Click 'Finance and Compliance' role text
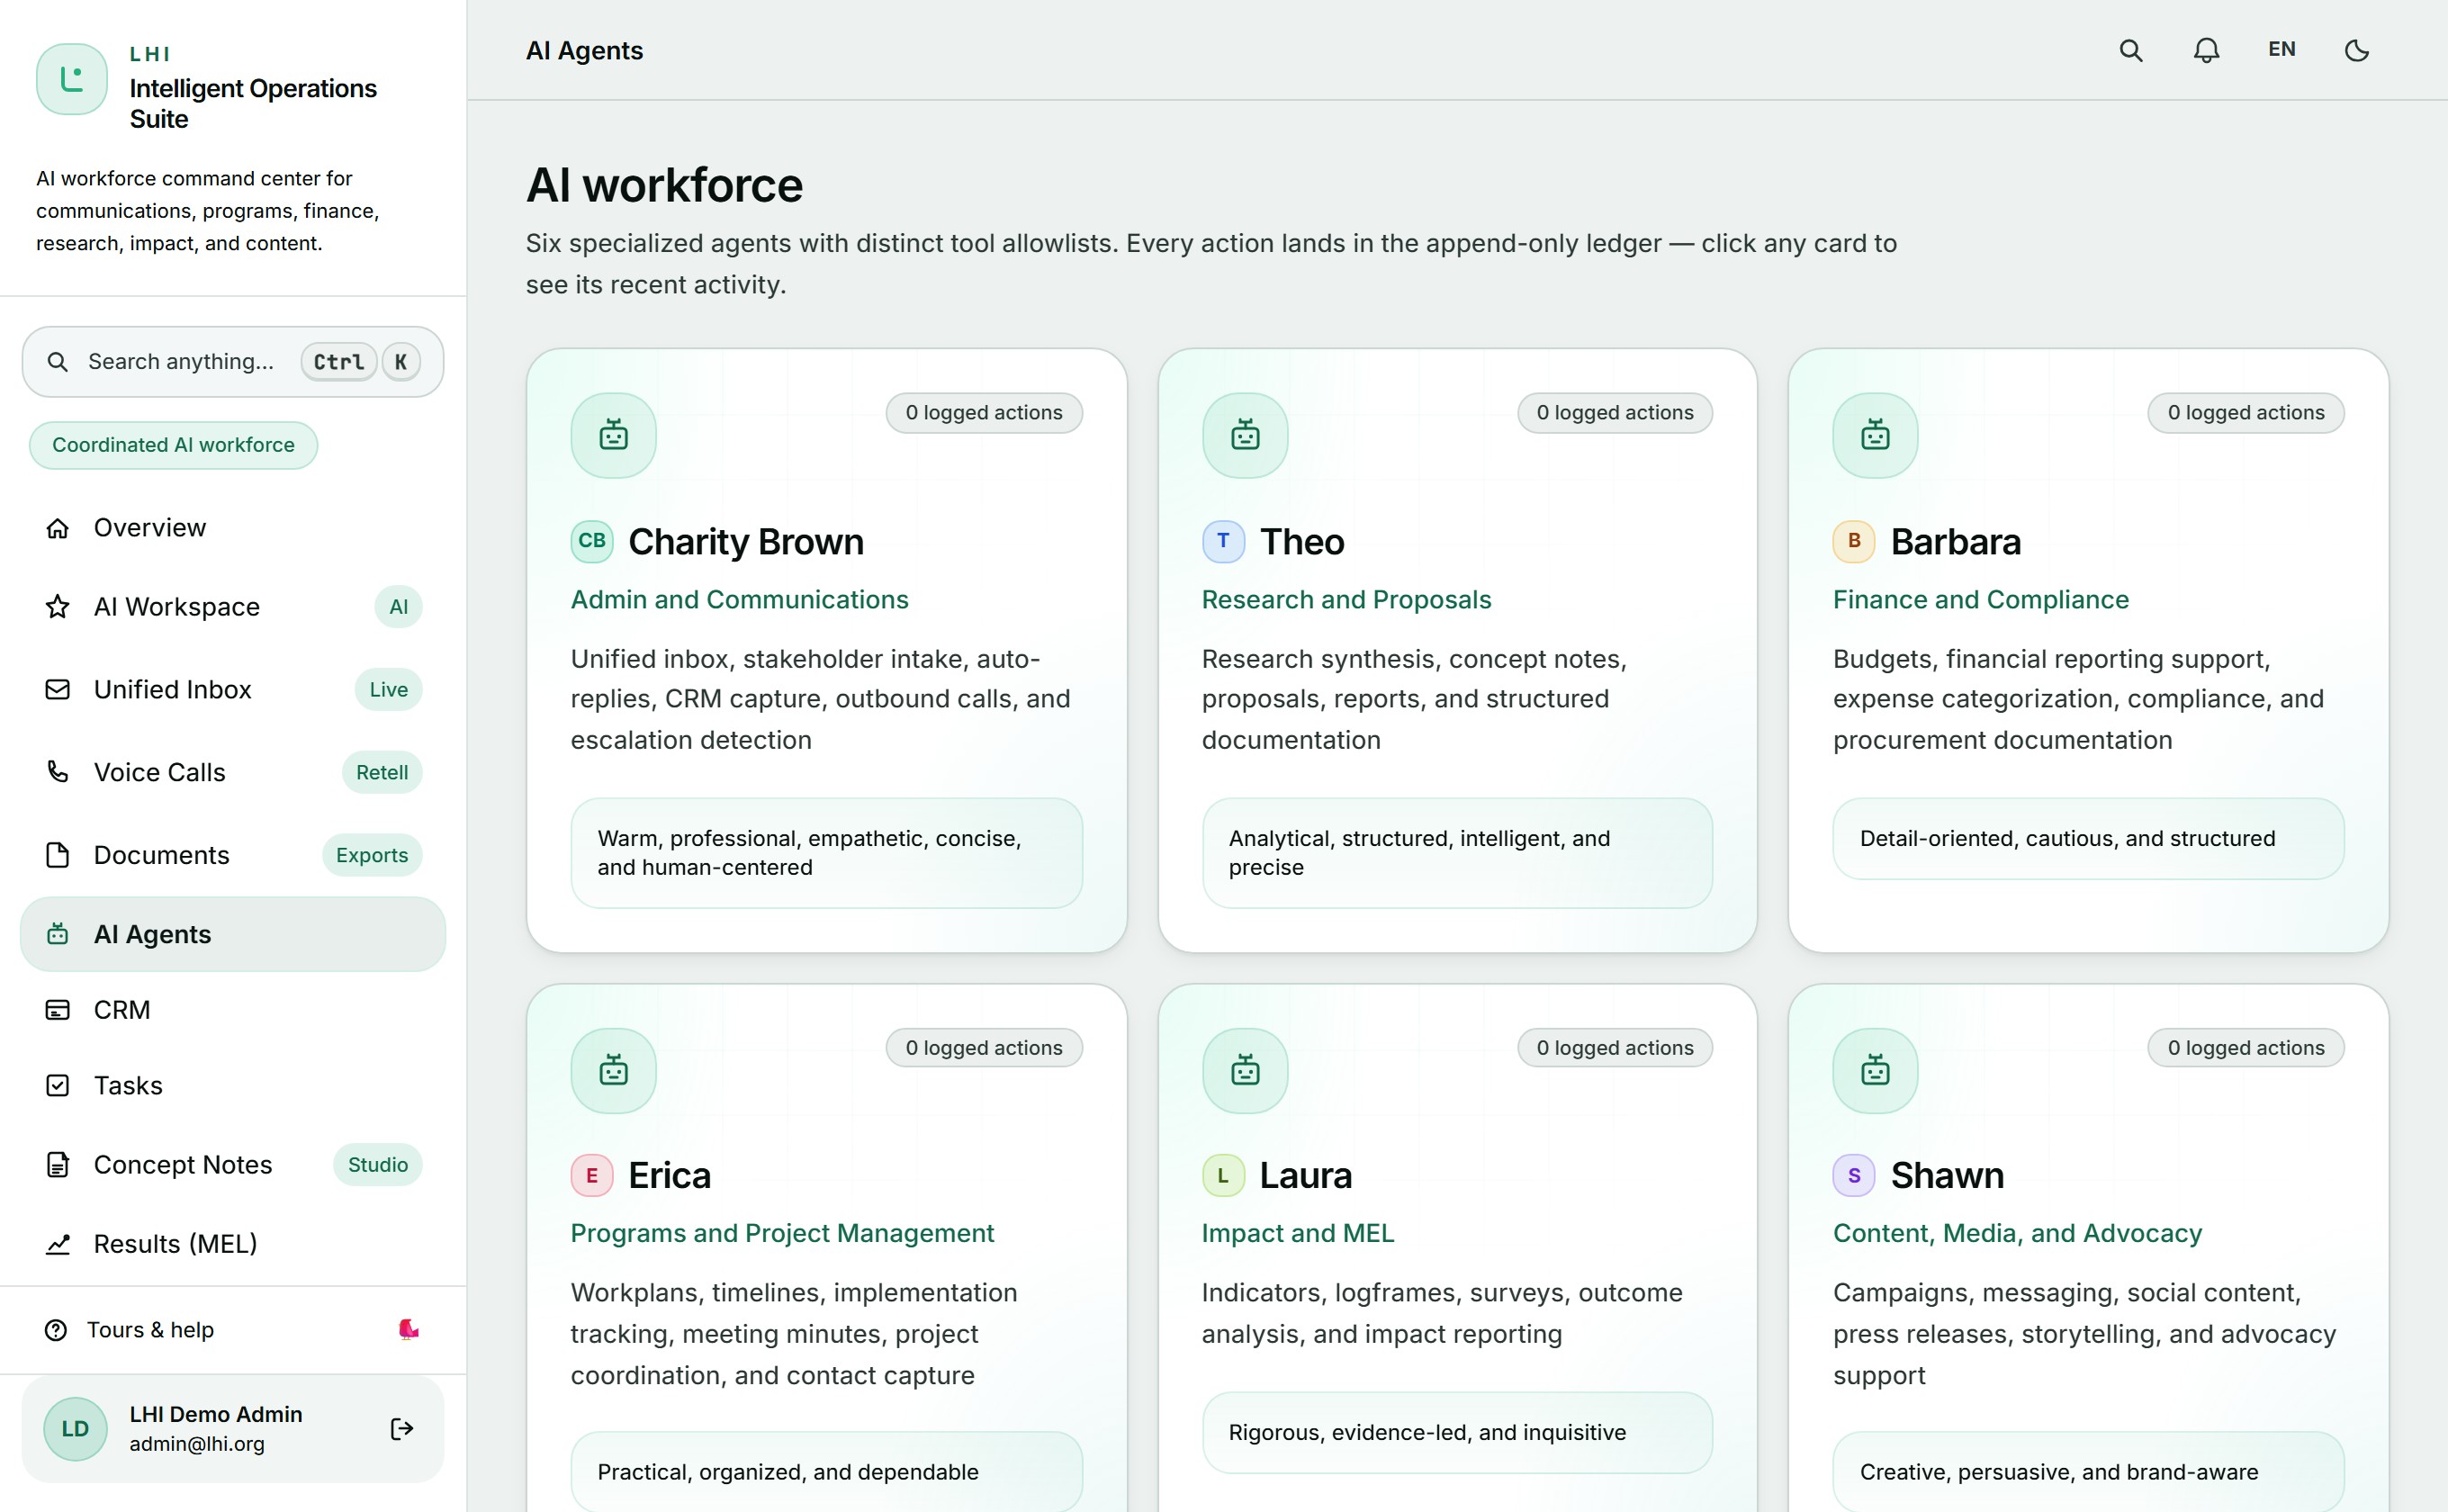The height and width of the screenshot is (1512, 2448). coord(1981,600)
